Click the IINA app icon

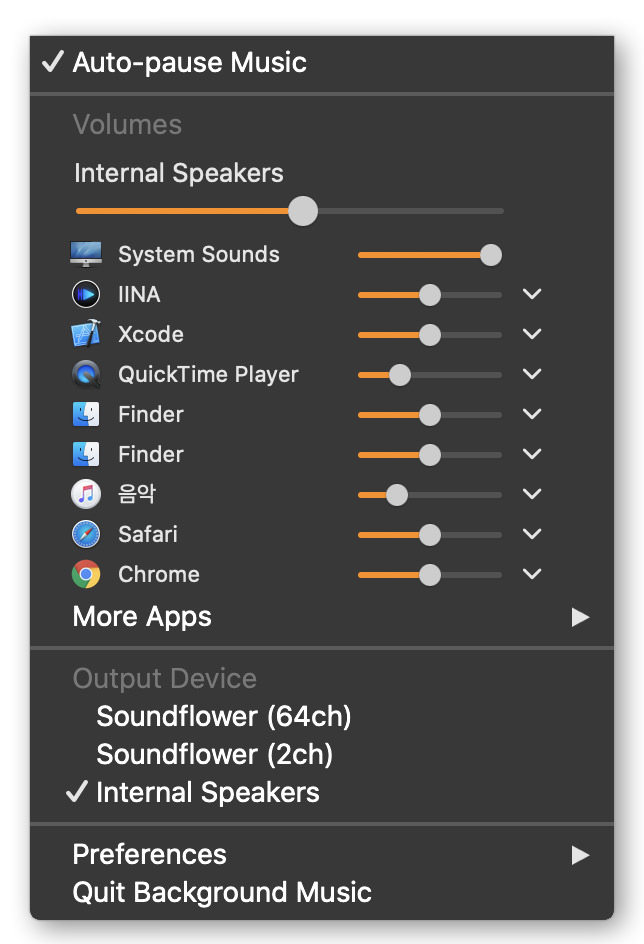click(x=86, y=294)
